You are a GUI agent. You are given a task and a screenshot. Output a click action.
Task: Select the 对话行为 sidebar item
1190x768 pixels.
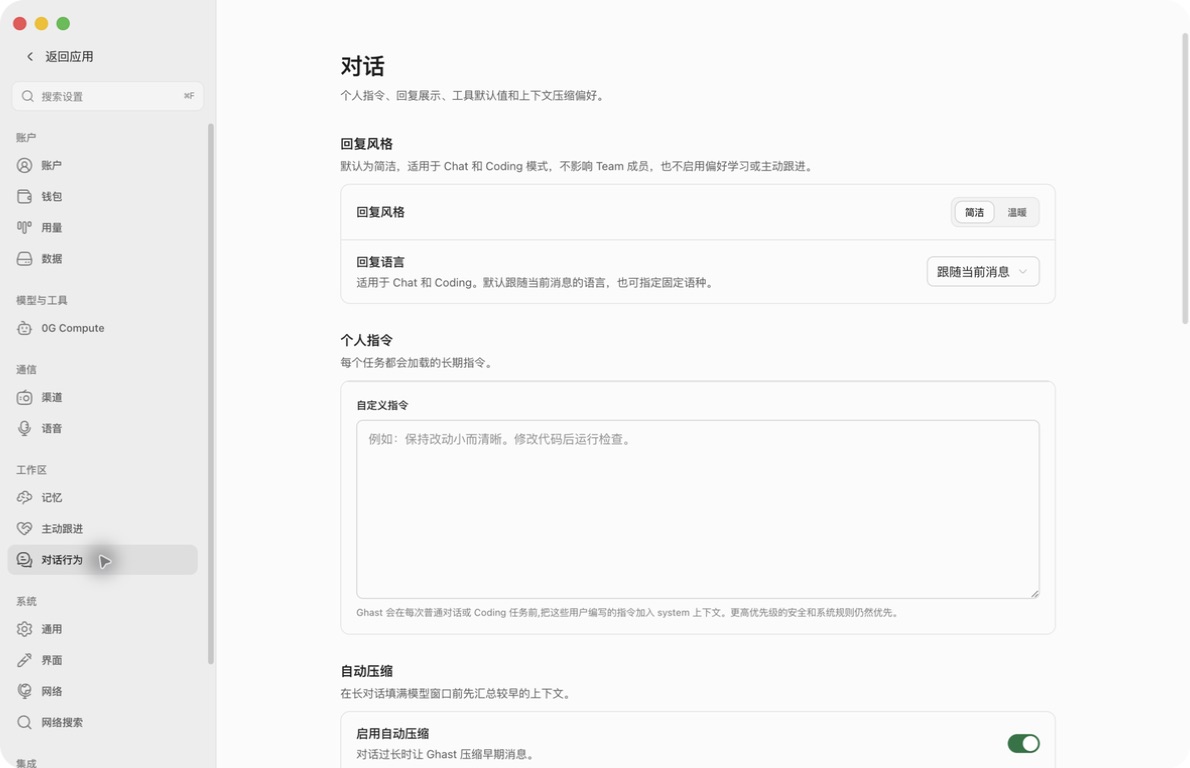tap(102, 560)
